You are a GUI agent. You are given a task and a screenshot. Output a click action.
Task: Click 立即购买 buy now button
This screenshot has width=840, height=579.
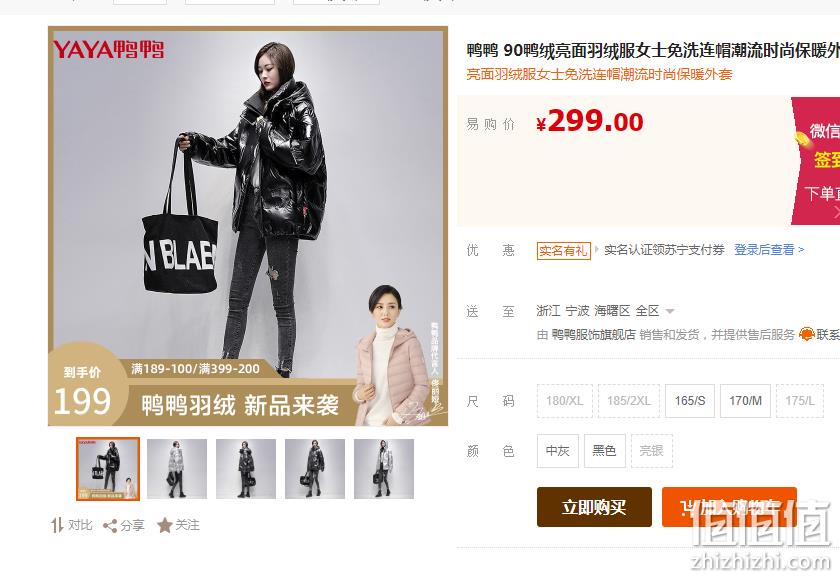pyautogui.click(x=594, y=507)
